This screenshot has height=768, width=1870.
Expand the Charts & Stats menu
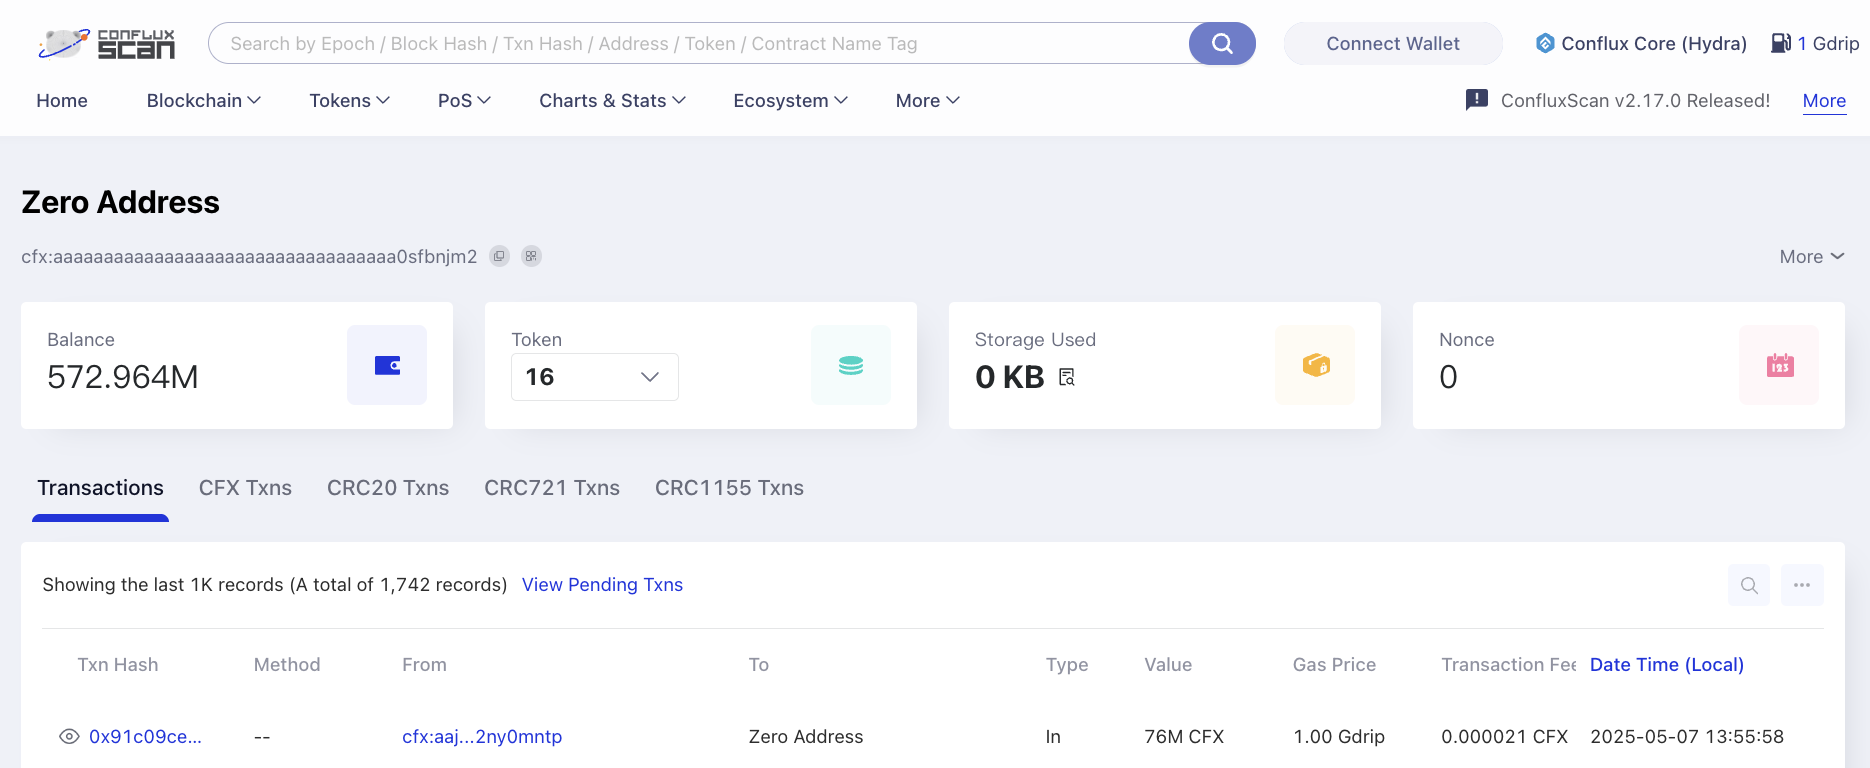tap(612, 101)
